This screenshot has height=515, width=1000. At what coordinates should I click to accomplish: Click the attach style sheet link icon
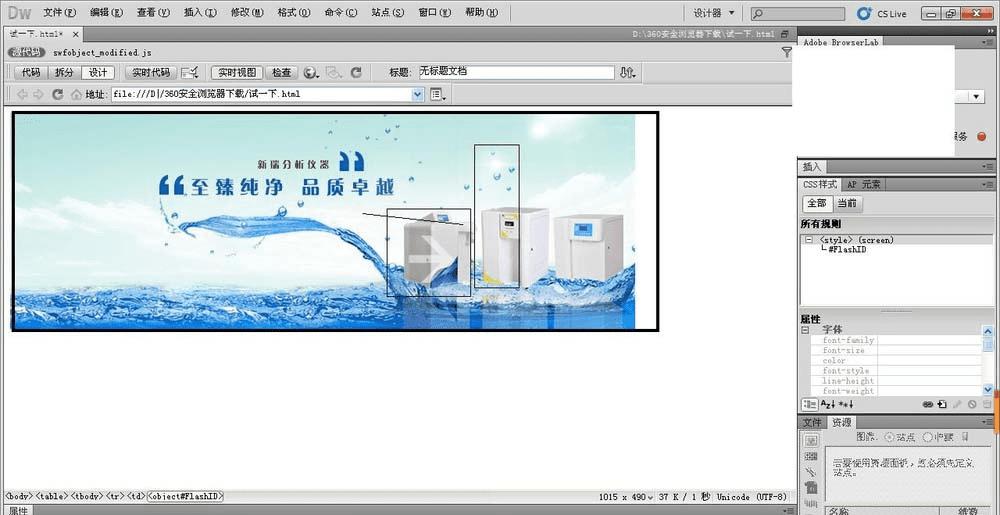point(928,404)
